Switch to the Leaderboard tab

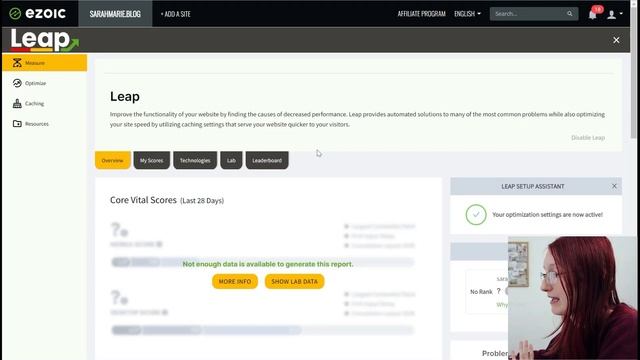267,160
